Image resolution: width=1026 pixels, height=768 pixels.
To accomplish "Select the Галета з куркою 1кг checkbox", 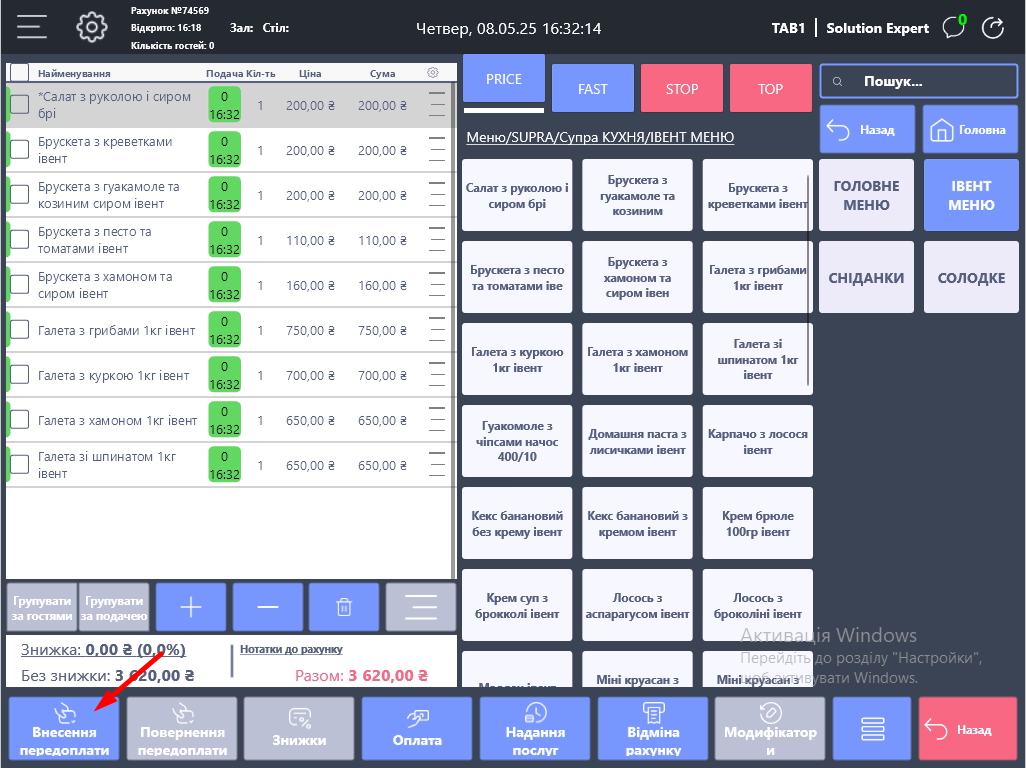I will pyautogui.click(x=20, y=375).
